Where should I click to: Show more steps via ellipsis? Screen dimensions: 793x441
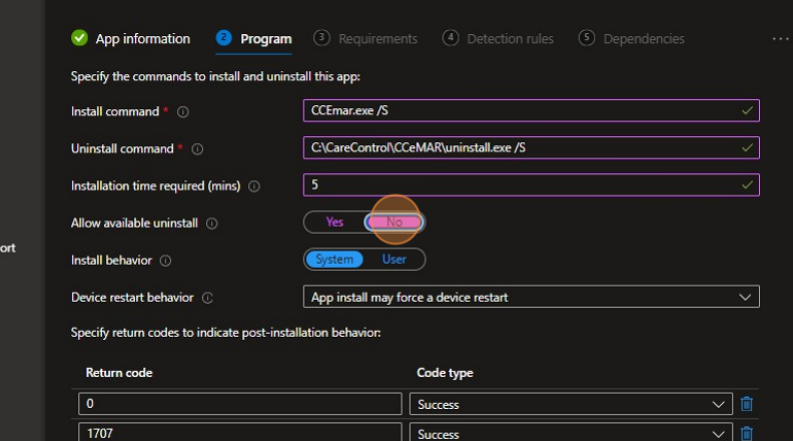tap(780, 39)
